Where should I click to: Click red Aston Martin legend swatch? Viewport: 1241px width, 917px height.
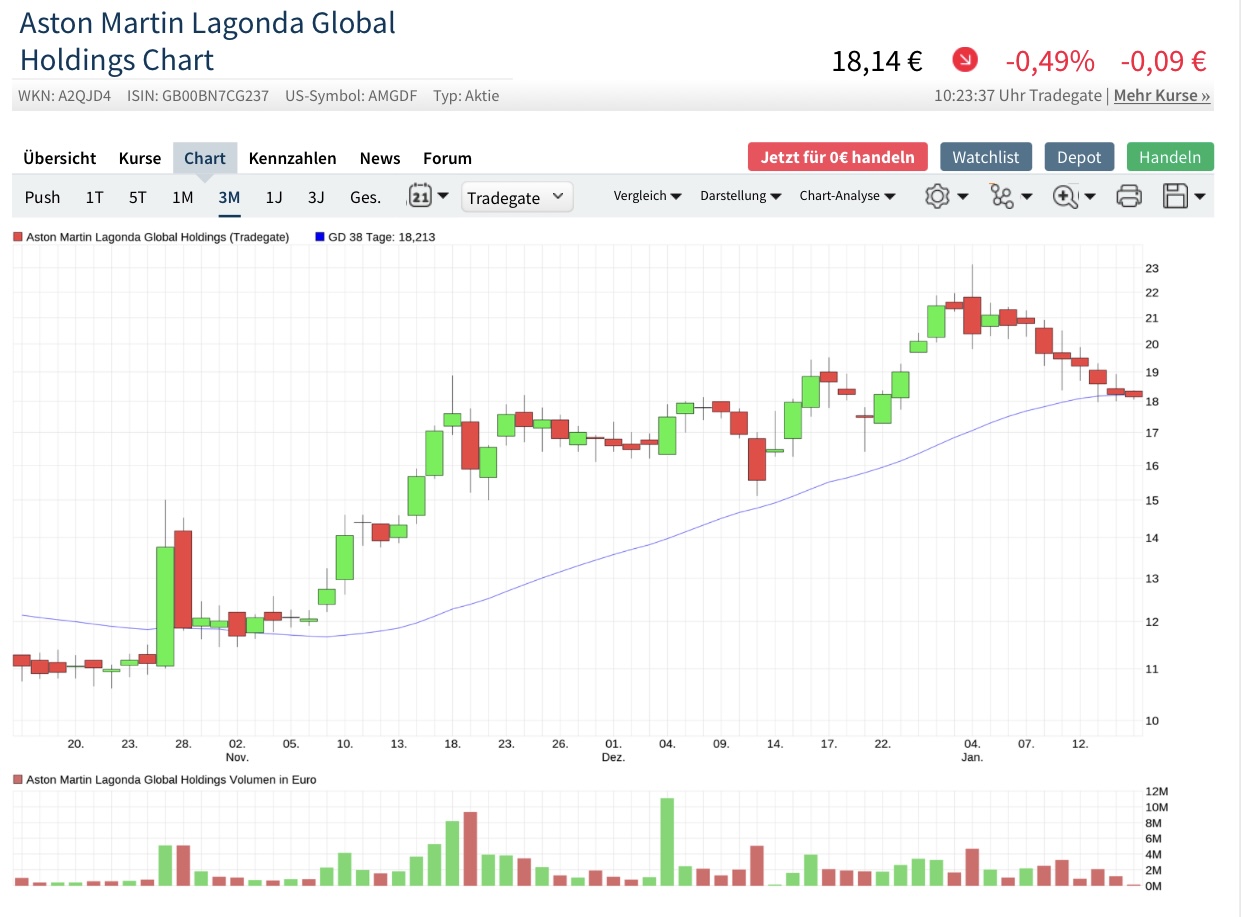(x=18, y=237)
